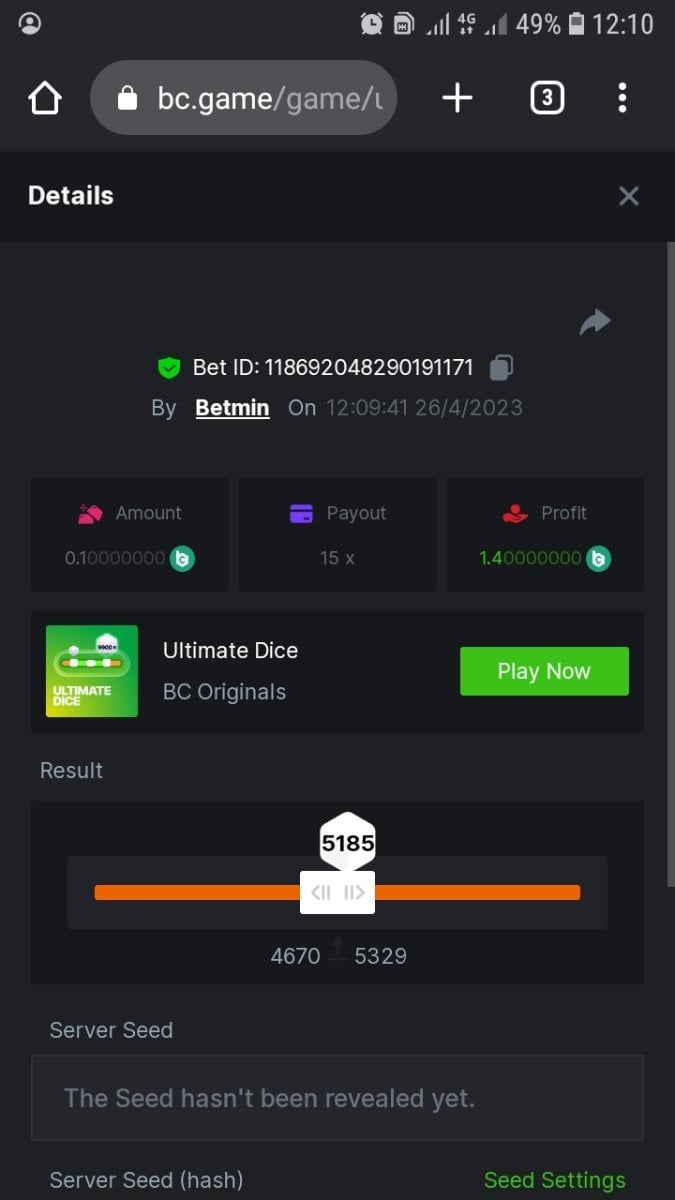
Task: Close the Details panel
Action: (628, 196)
